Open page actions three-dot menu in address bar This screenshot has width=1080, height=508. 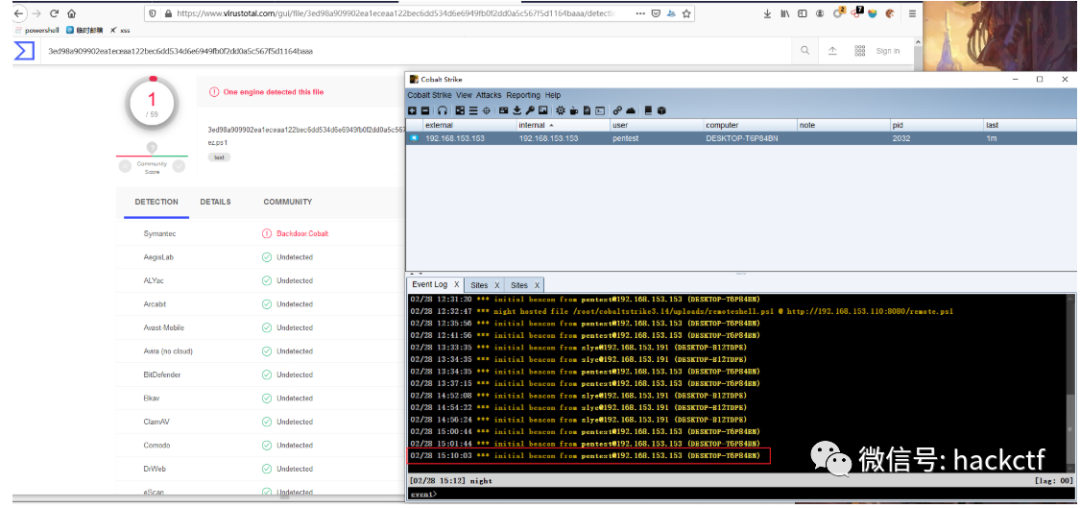[638, 14]
